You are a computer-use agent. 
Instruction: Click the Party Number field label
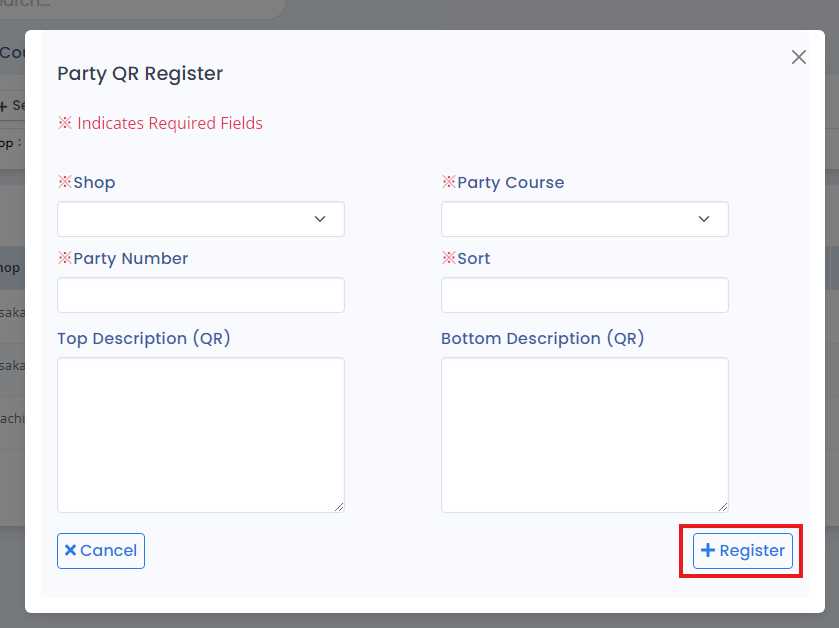click(x=130, y=258)
